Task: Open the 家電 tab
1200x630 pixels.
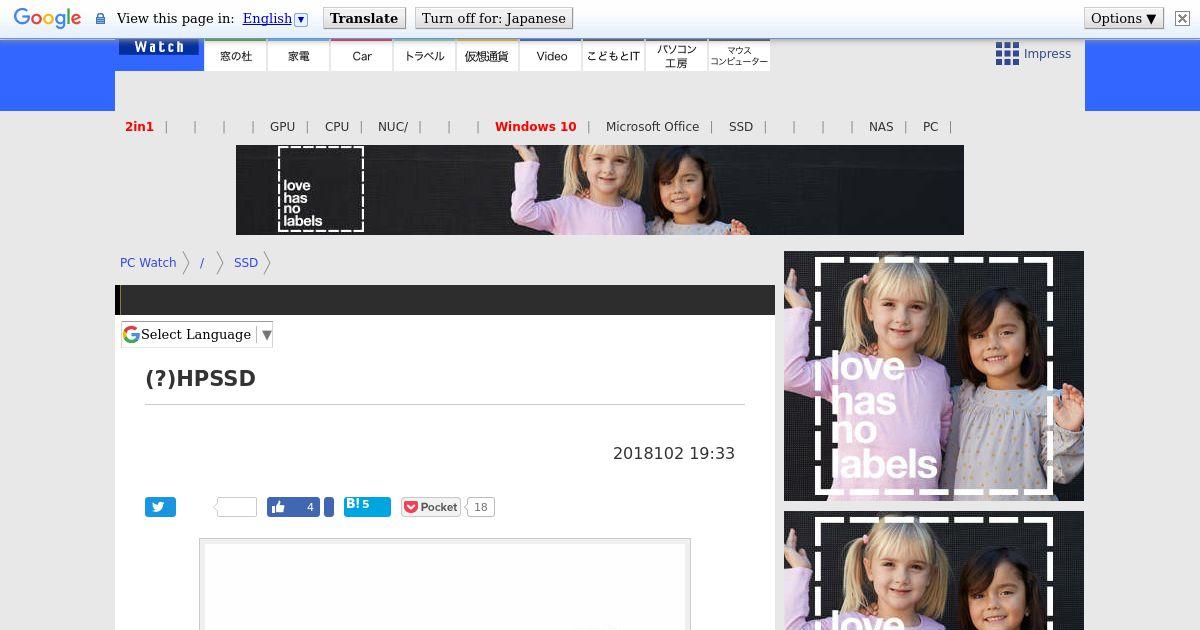Action: (299, 56)
